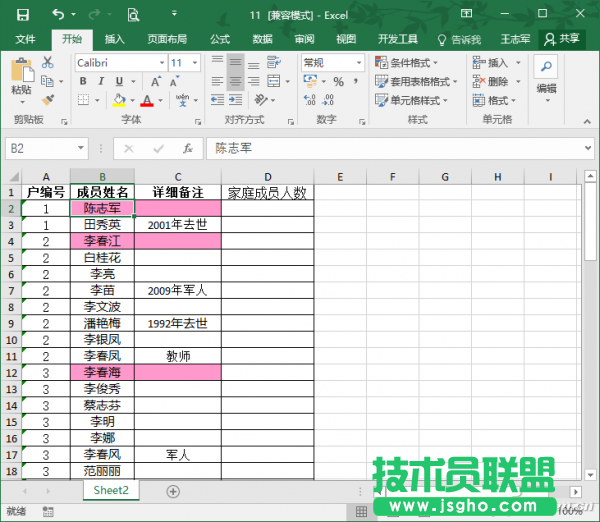This screenshot has width=600, height=522.
Task: Click 告诉我 tell me box
Action: [x=459, y=39]
